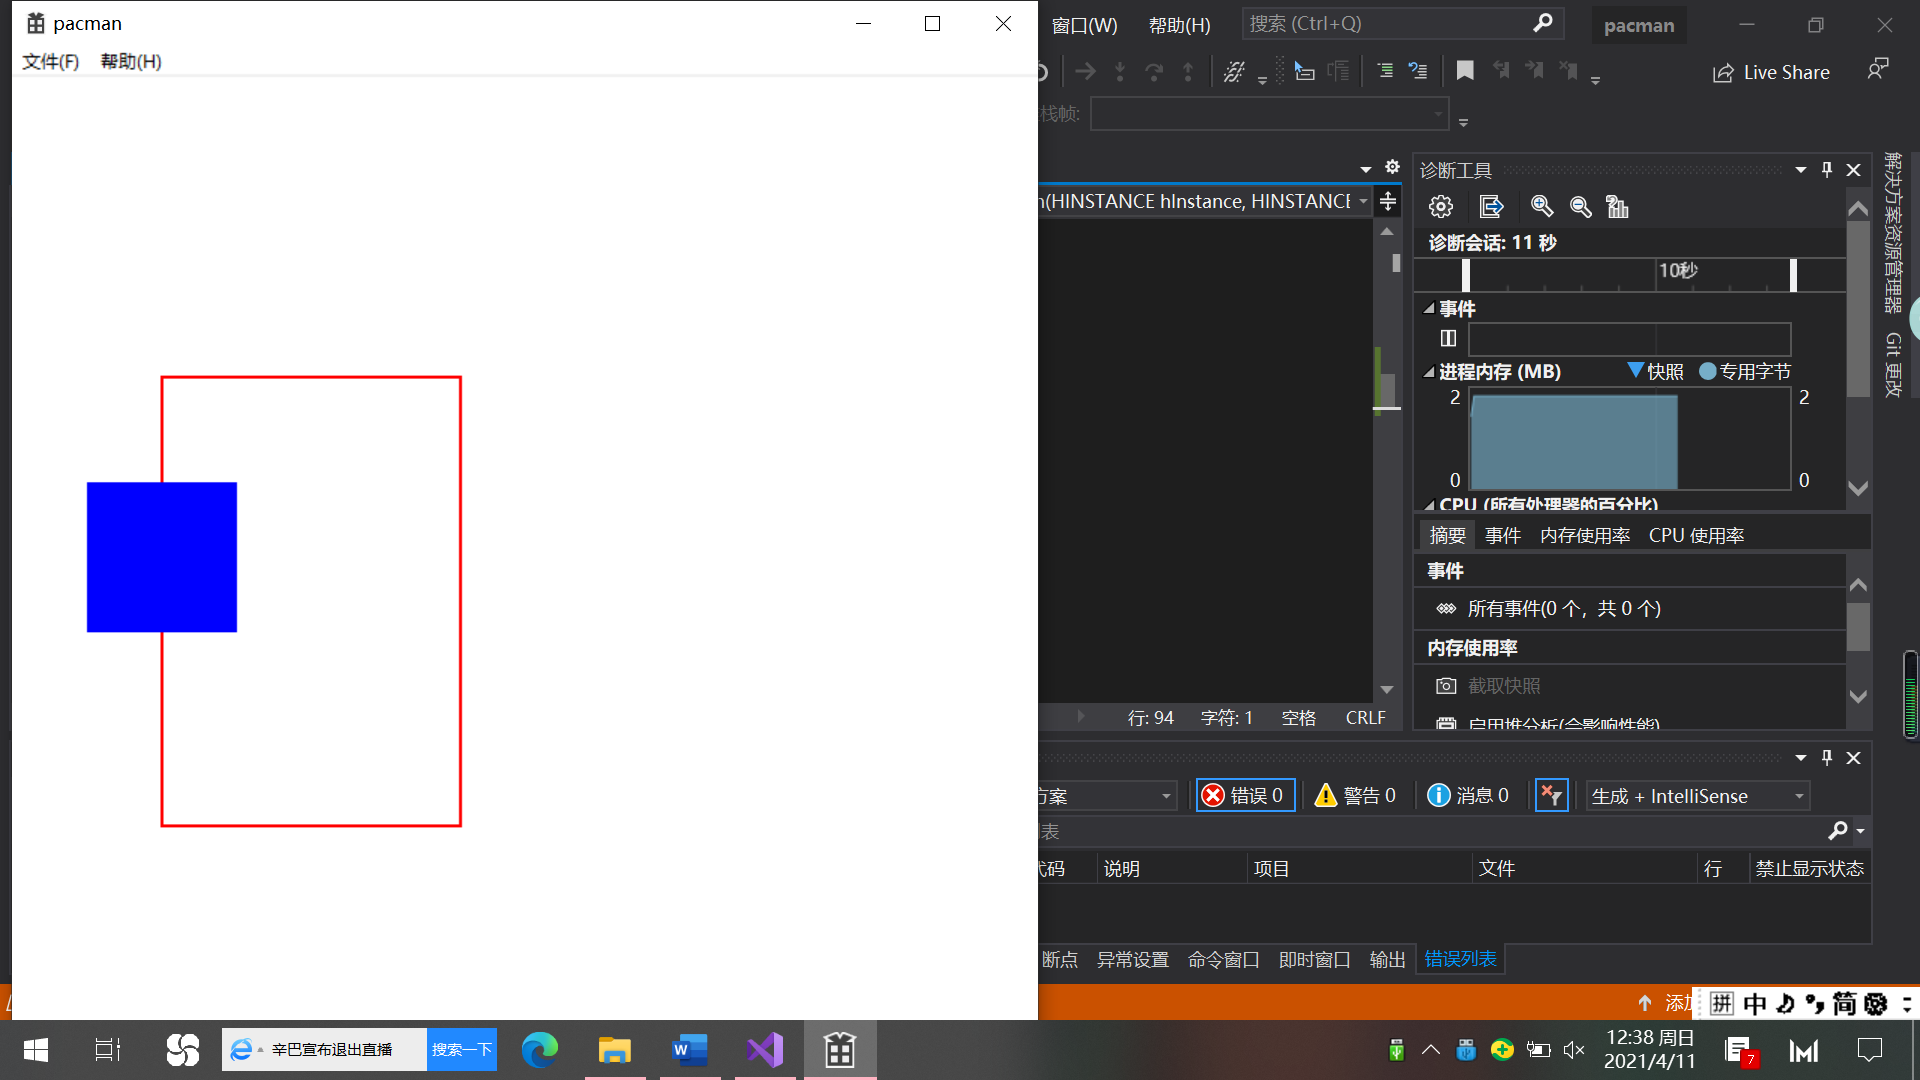Switch to 输出 tab
Screen dimensions: 1920x1080
tap(1387, 959)
